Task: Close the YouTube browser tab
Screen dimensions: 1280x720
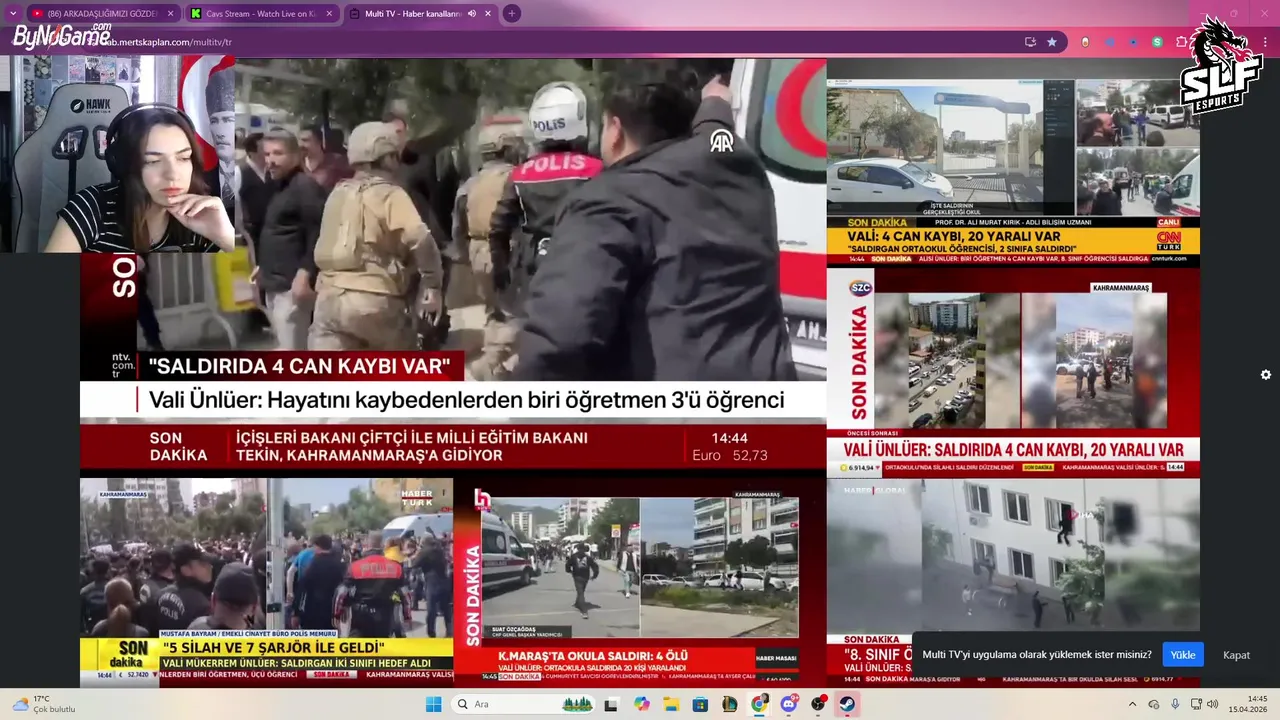Action: click(x=170, y=14)
